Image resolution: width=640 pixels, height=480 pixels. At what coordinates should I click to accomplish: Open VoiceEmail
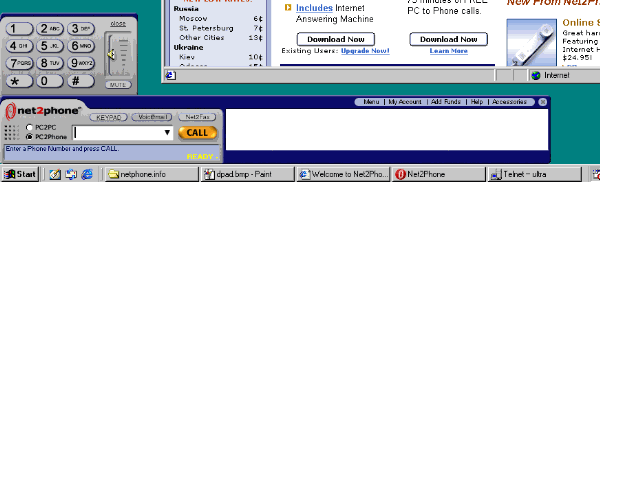pos(152,117)
